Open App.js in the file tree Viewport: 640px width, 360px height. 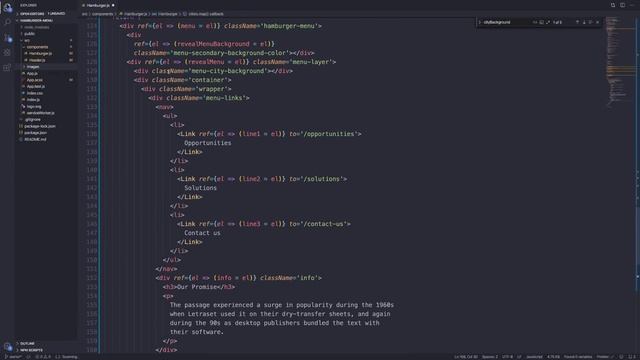point(32,73)
